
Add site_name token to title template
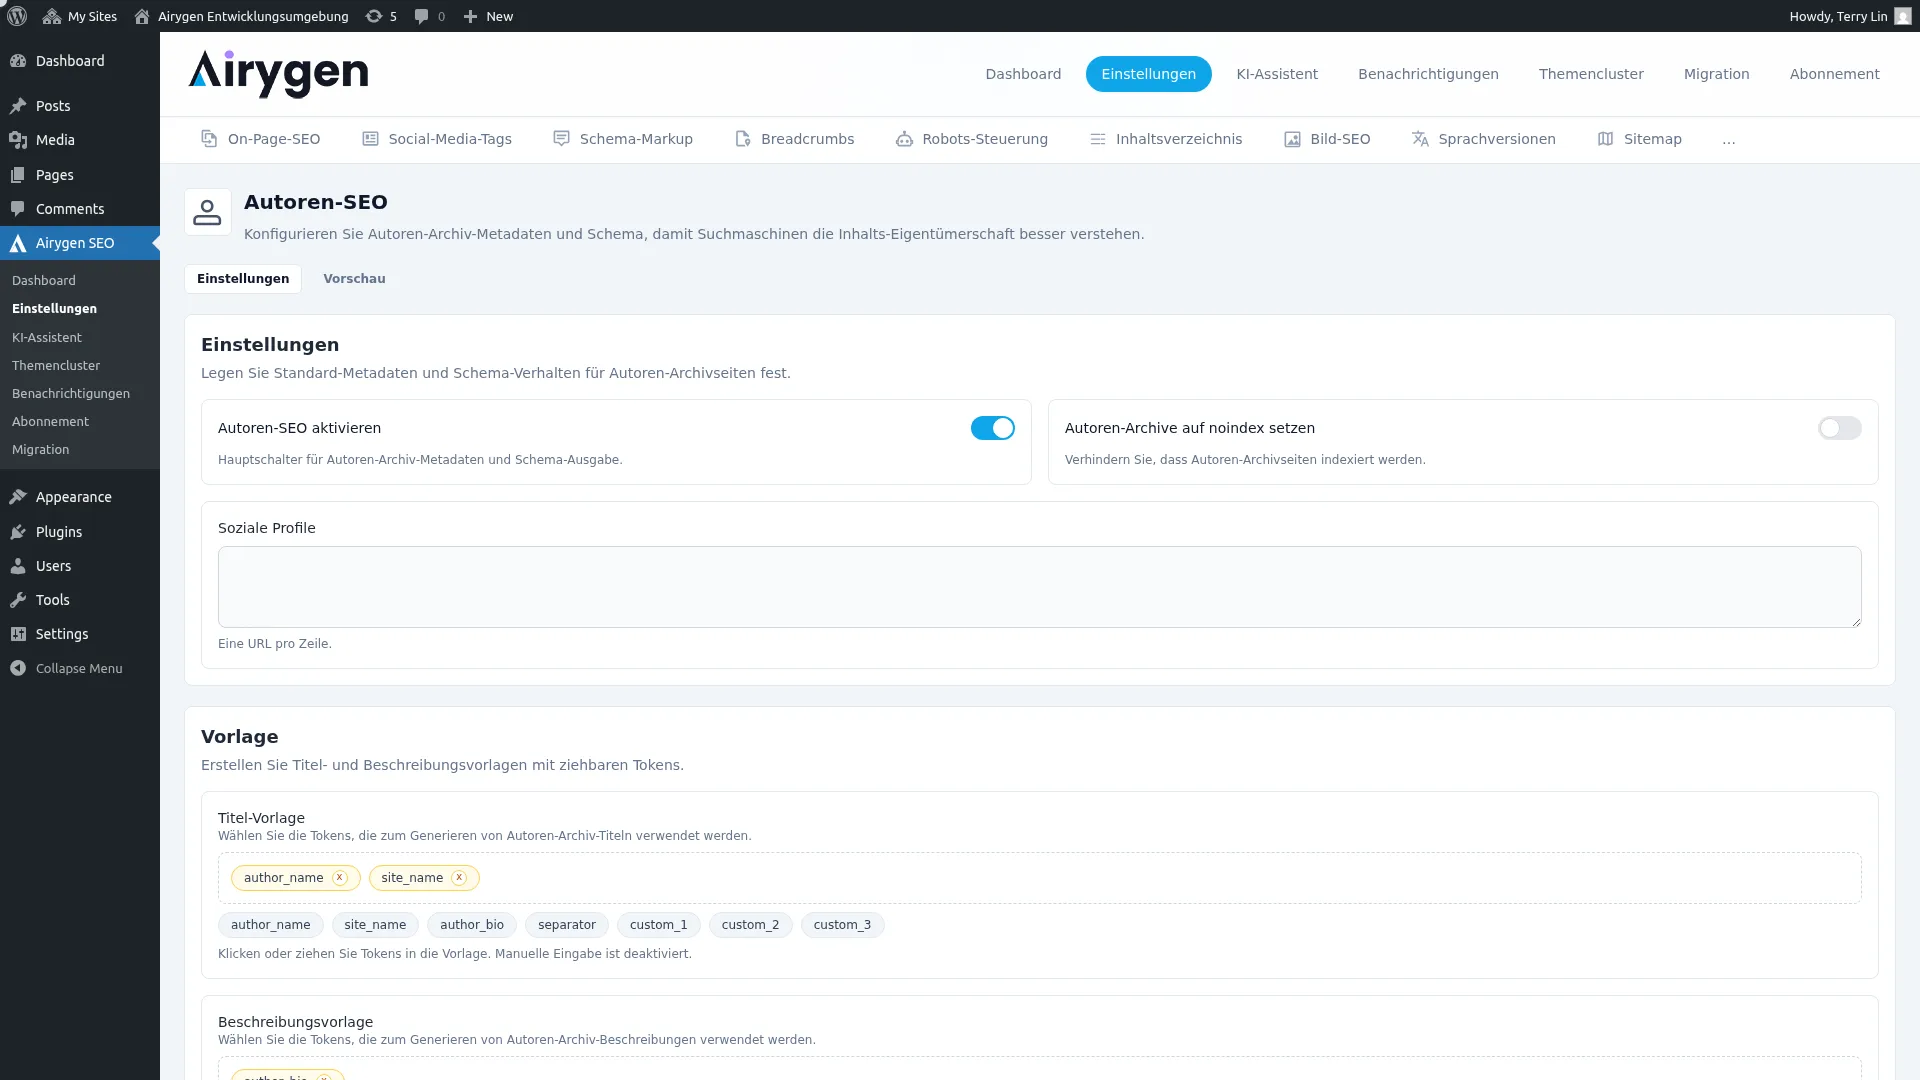[375, 925]
